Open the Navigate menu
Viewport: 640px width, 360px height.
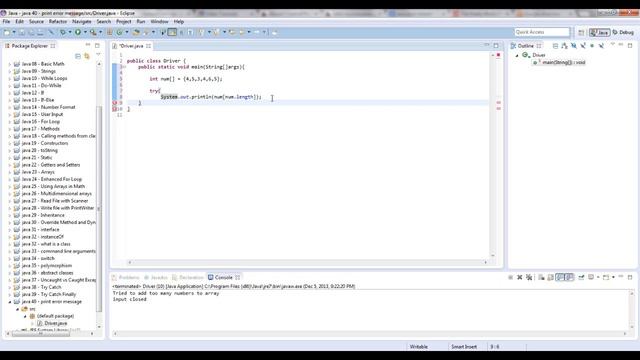(82, 22)
